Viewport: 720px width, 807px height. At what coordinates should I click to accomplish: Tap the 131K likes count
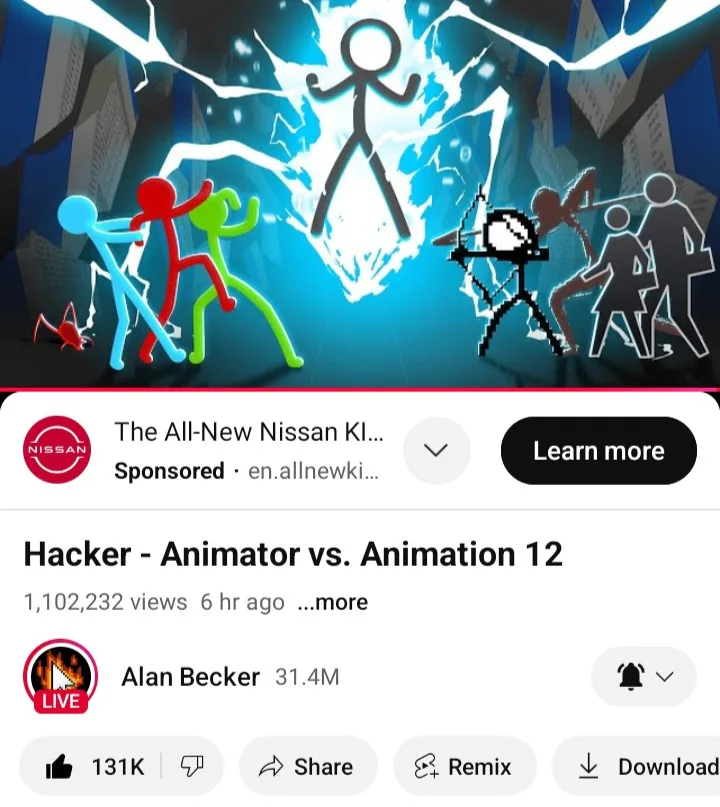coord(118,766)
